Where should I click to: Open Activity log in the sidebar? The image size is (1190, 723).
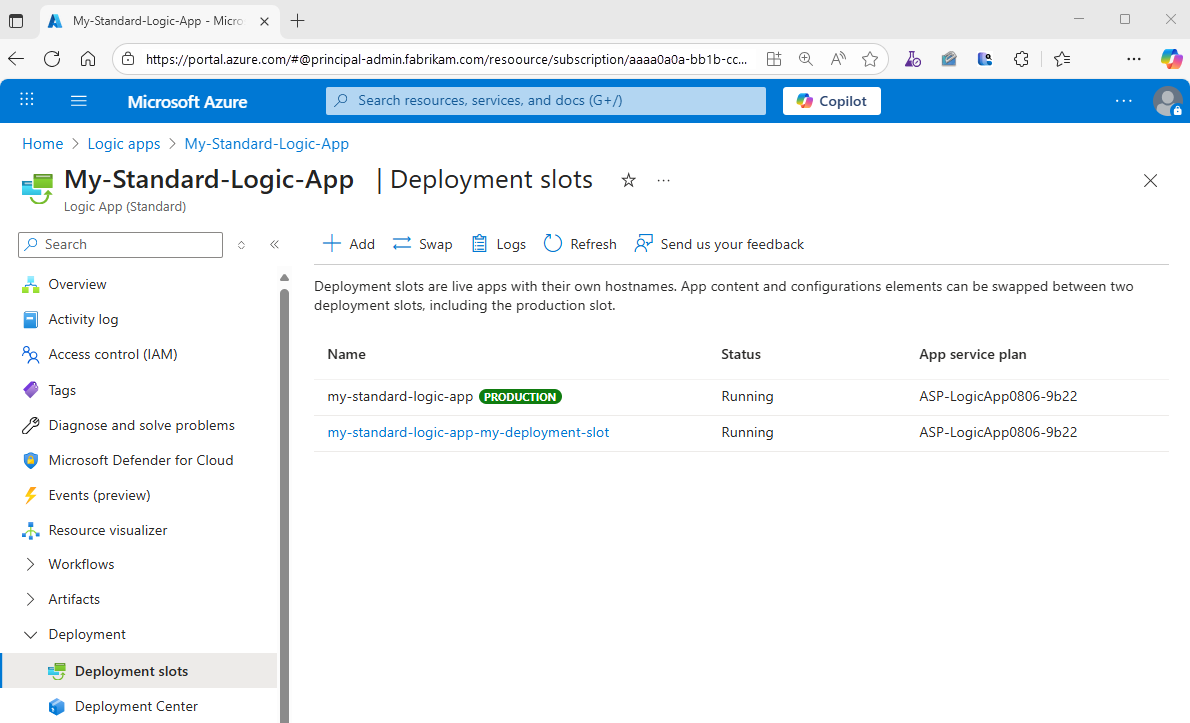click(83, 319)
